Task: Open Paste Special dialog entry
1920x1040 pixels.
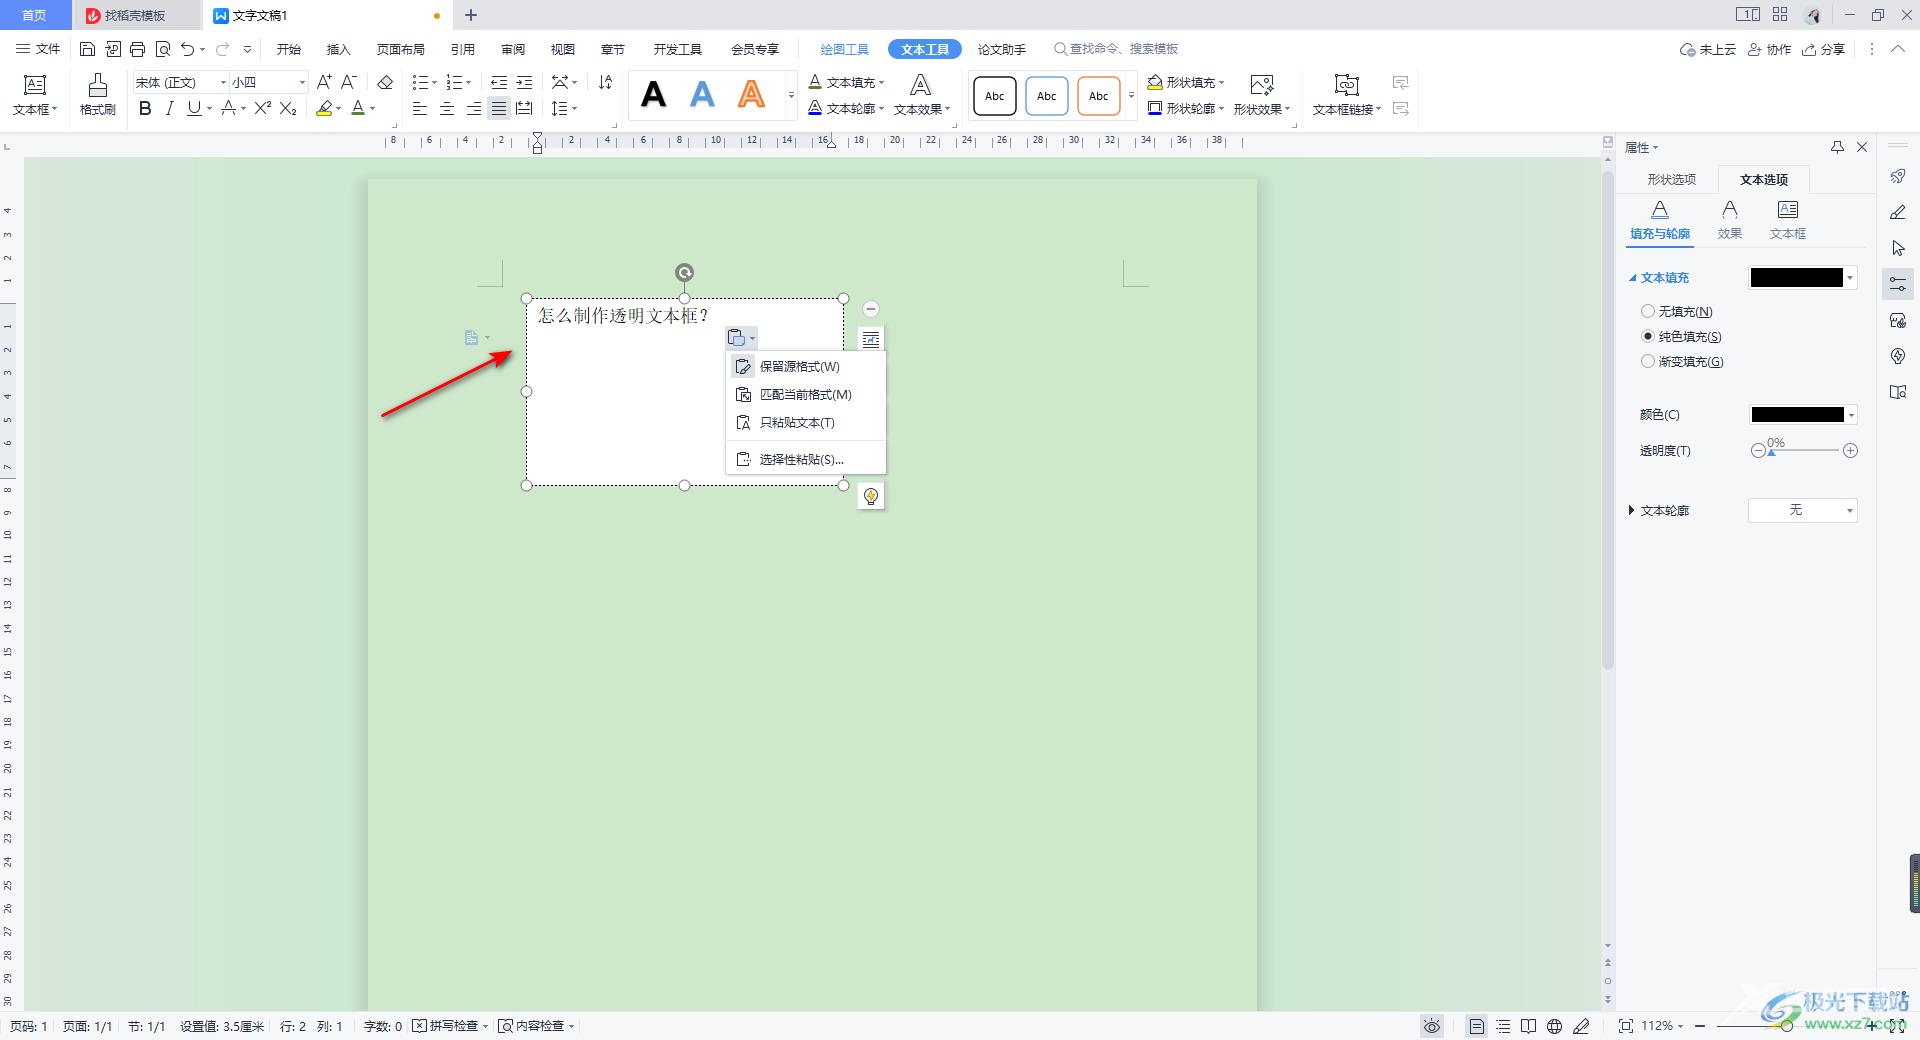Action: point(806,459)
